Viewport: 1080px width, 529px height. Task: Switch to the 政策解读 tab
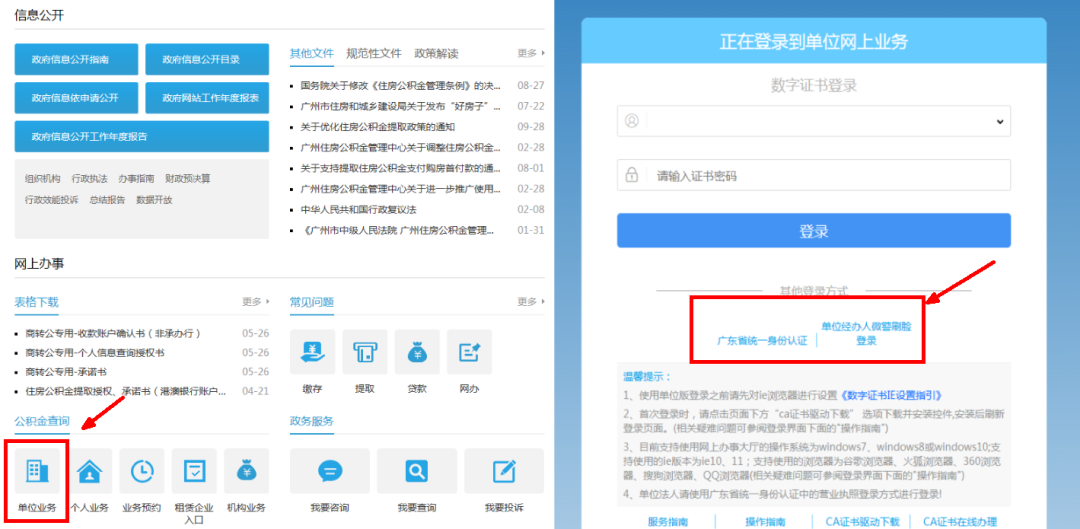[x=436, y=53]
